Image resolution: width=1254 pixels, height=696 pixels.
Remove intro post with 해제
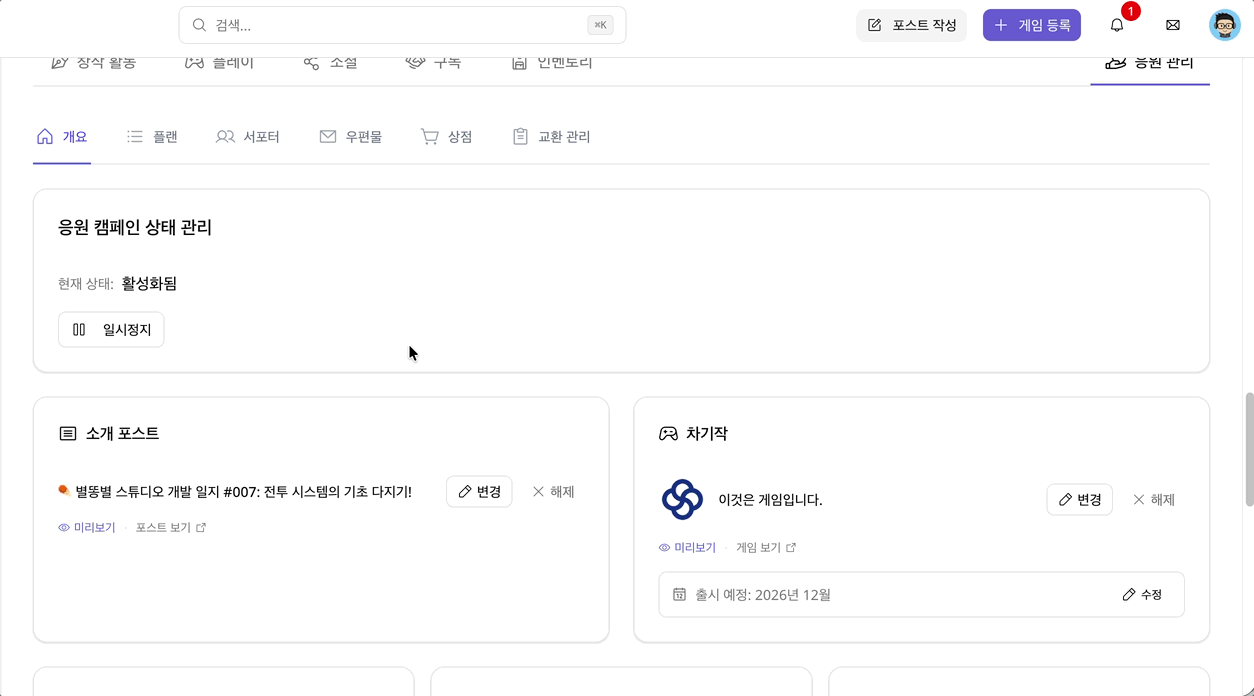coord(553,492)
